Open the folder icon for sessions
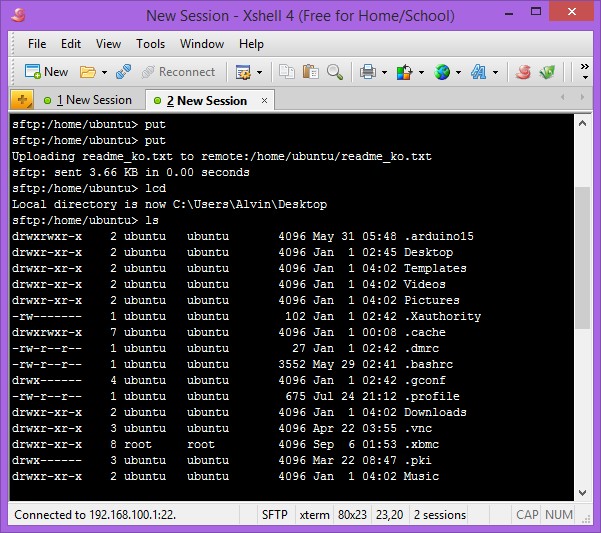Screen dimensions: 601x533 tap(87, 72)
